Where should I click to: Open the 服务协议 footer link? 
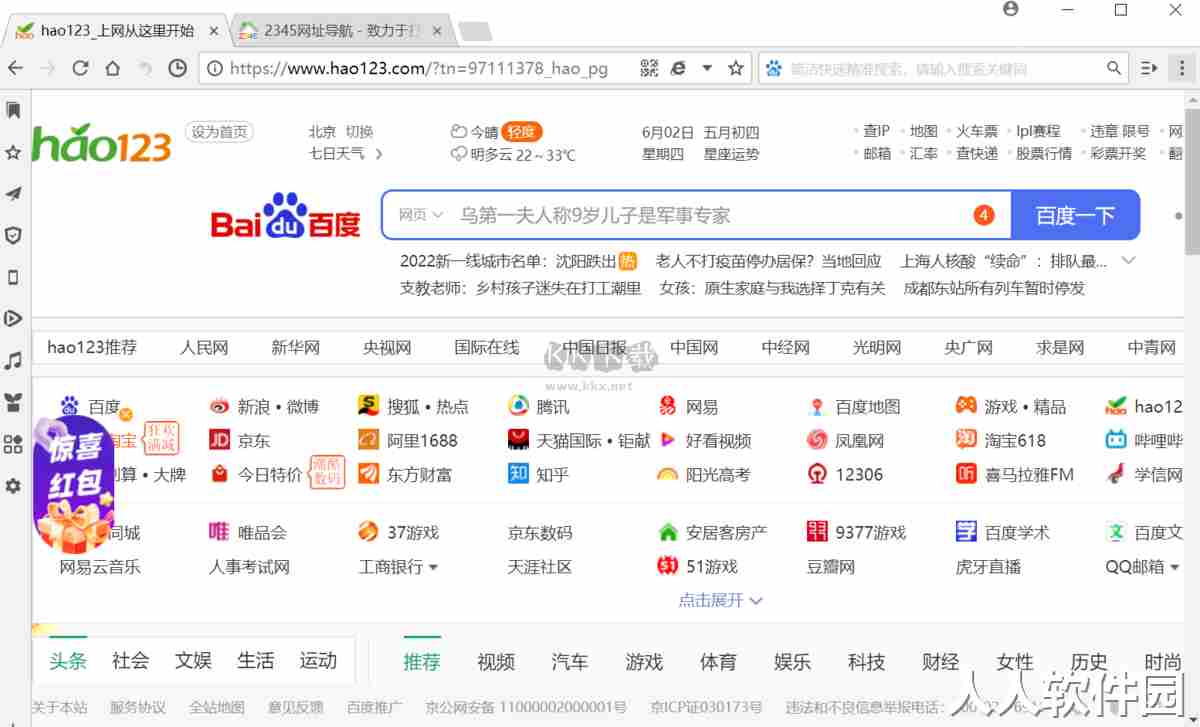tap(138, 708)
